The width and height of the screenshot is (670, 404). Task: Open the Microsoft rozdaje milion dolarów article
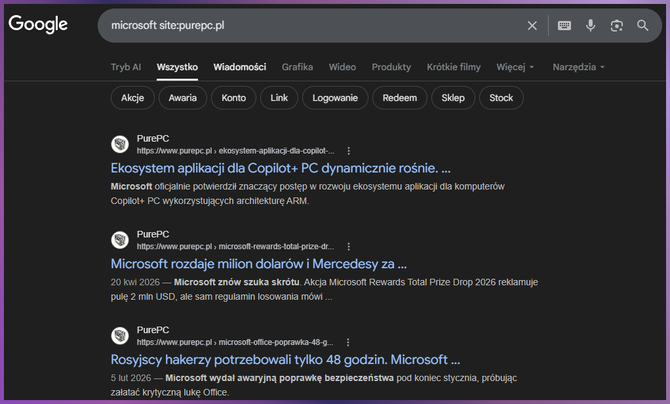[x=259, y=264]
